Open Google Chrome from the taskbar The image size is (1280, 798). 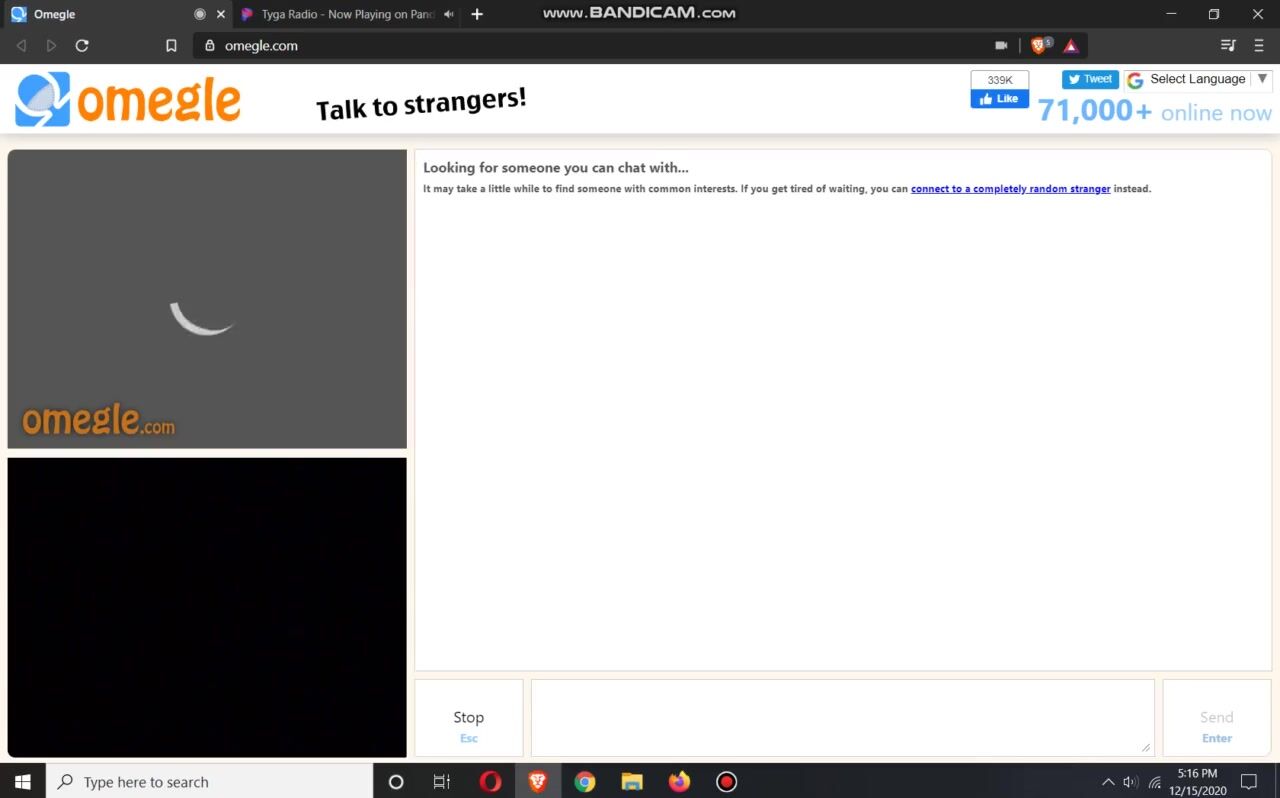pyautogui.click(x=585, y=782)
